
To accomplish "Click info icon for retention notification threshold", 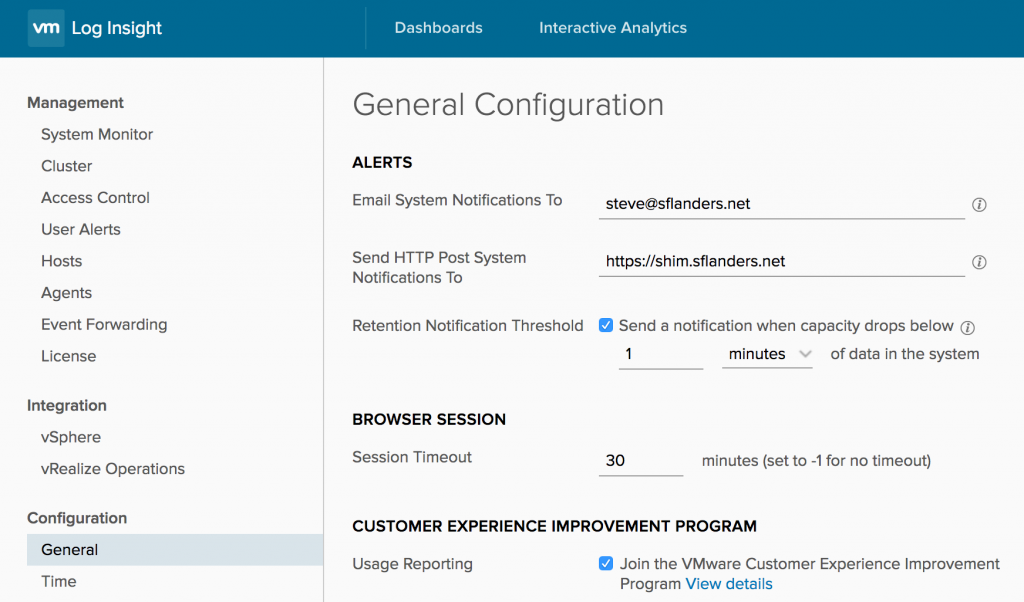I will (967, 327).
